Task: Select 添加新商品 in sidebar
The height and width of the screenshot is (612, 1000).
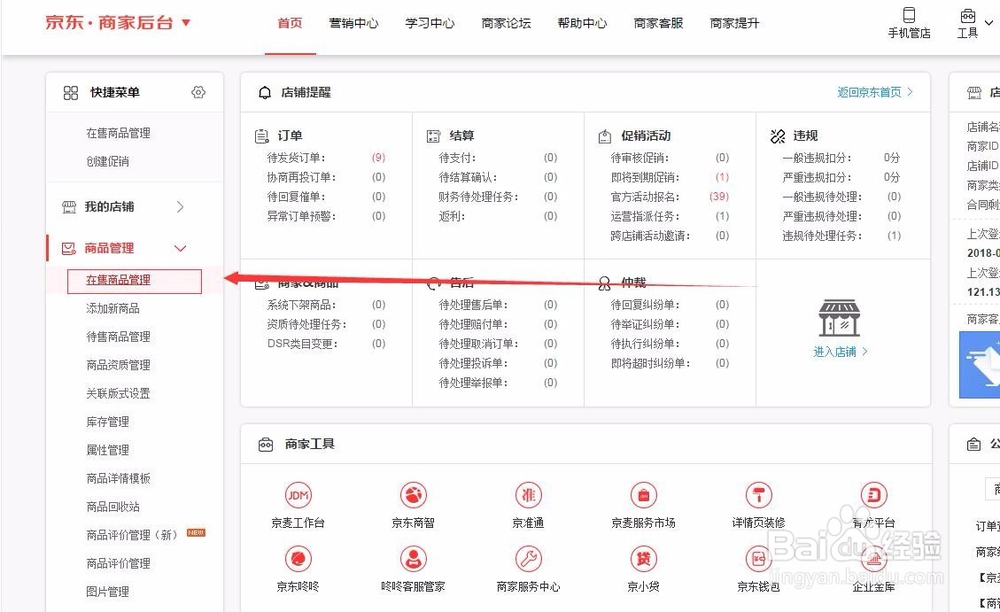Action: [x=113, y=309]
